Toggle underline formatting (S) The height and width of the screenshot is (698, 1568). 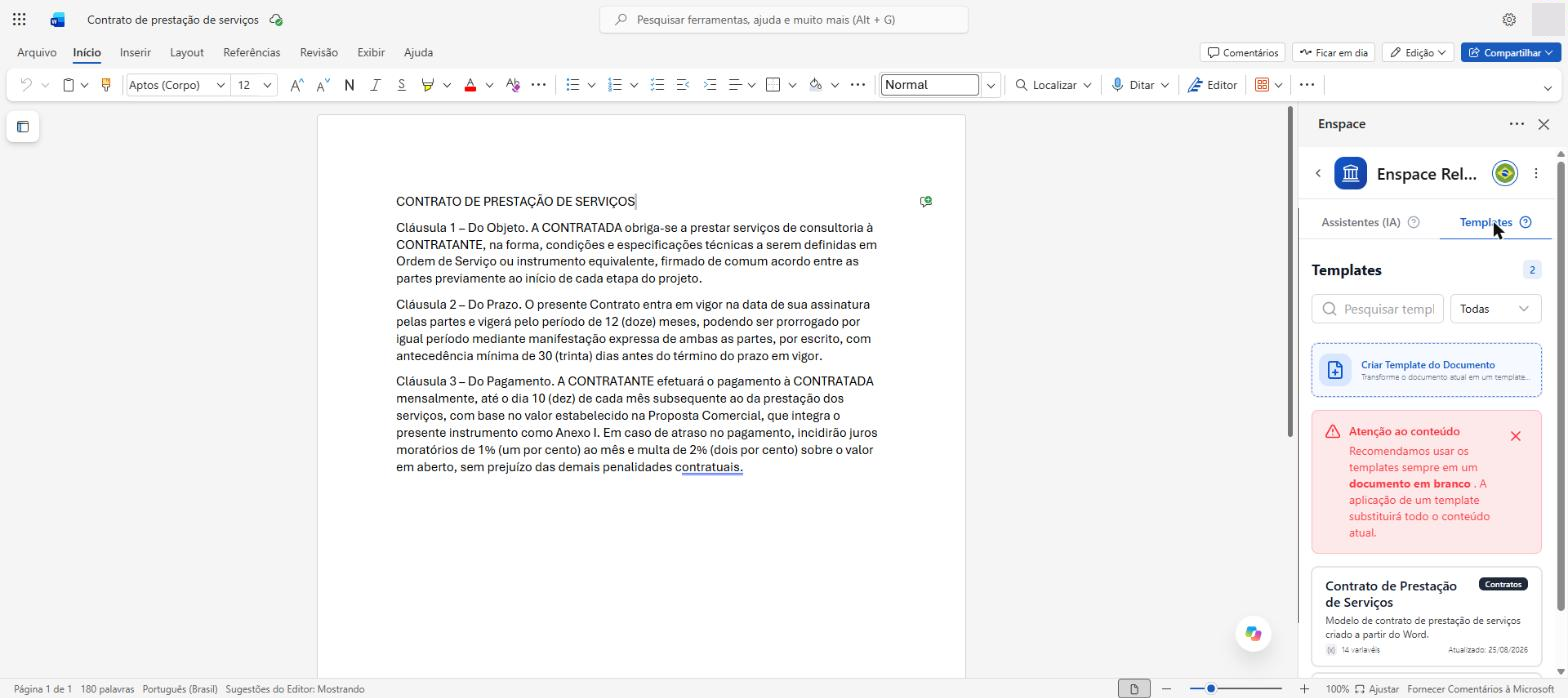coord(401,85)
